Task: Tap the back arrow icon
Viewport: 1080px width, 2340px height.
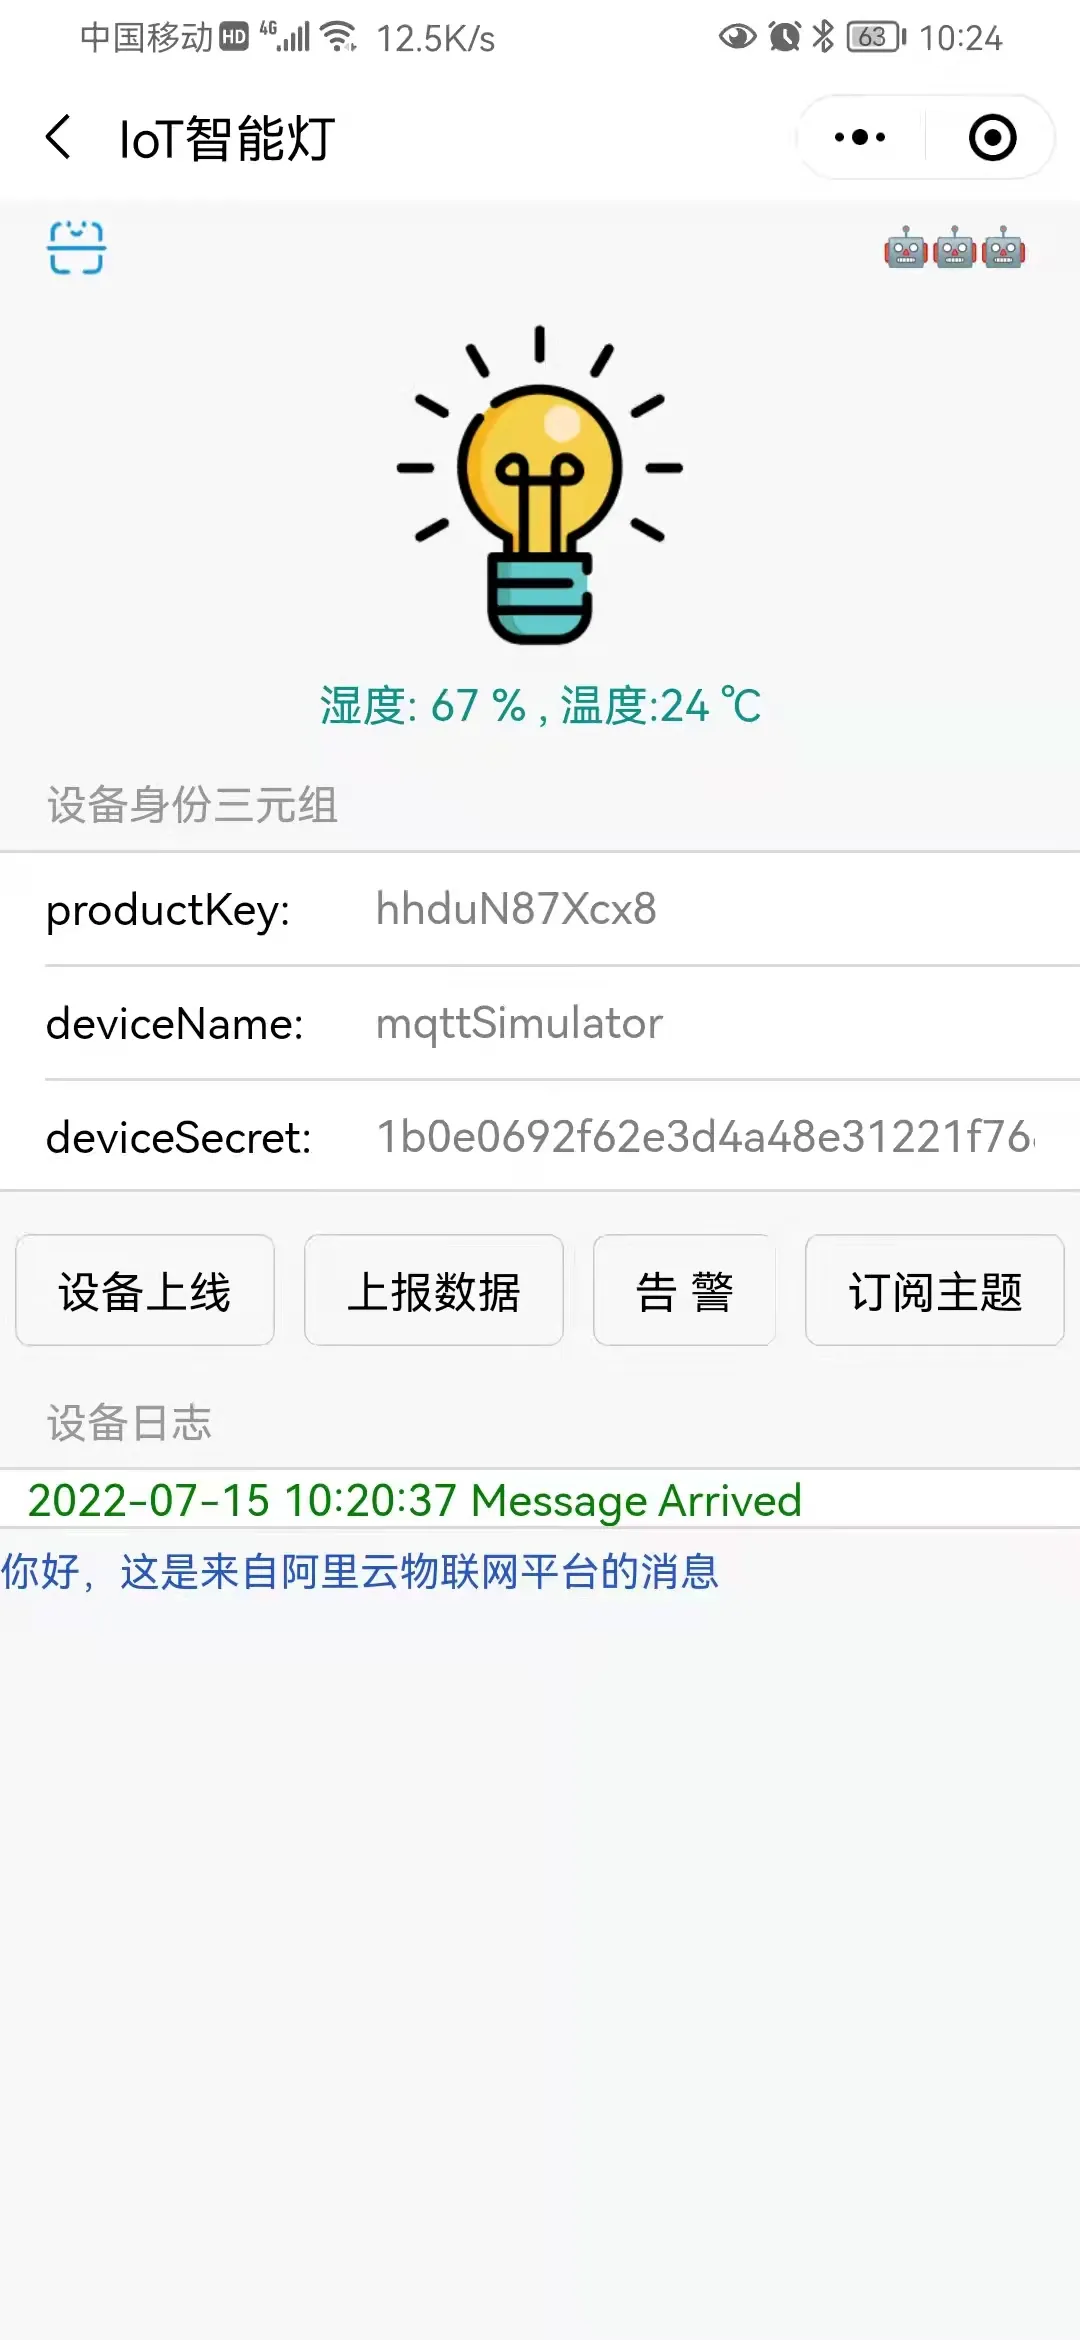Action: (x=58, y=137)
